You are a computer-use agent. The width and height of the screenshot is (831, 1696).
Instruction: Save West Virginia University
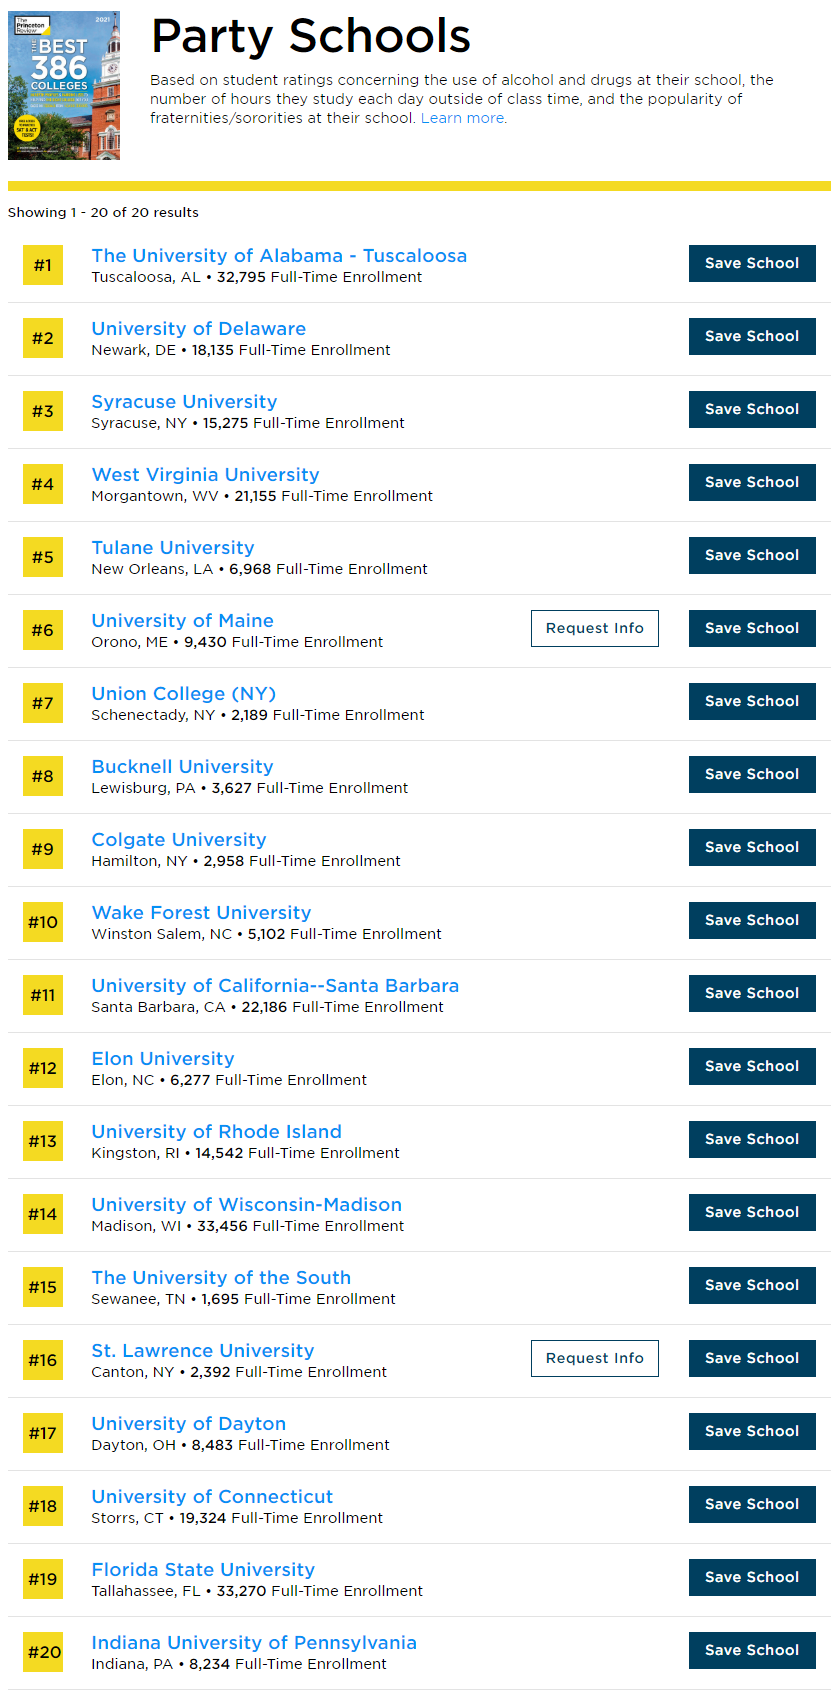[x=752, y=482]
